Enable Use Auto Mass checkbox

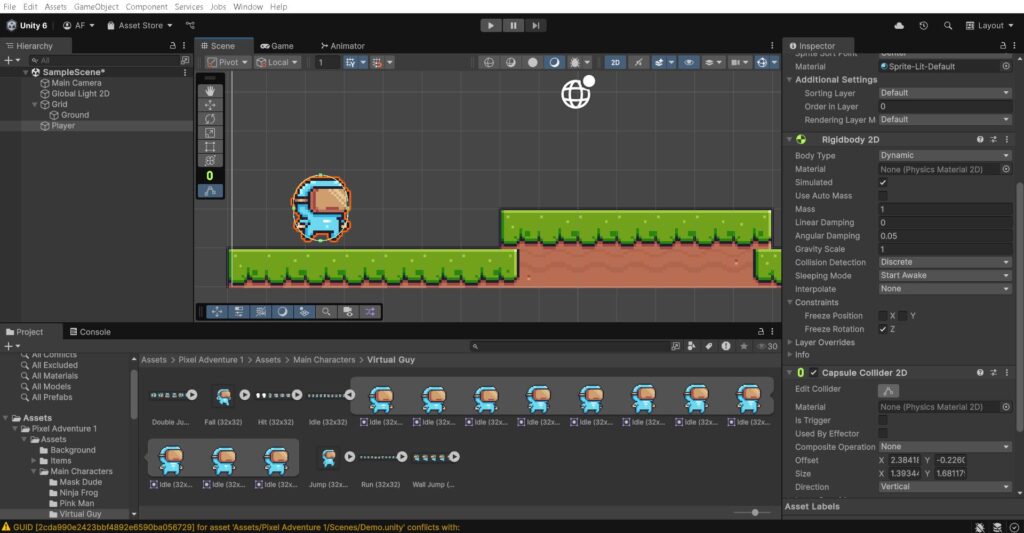(883, 196)
